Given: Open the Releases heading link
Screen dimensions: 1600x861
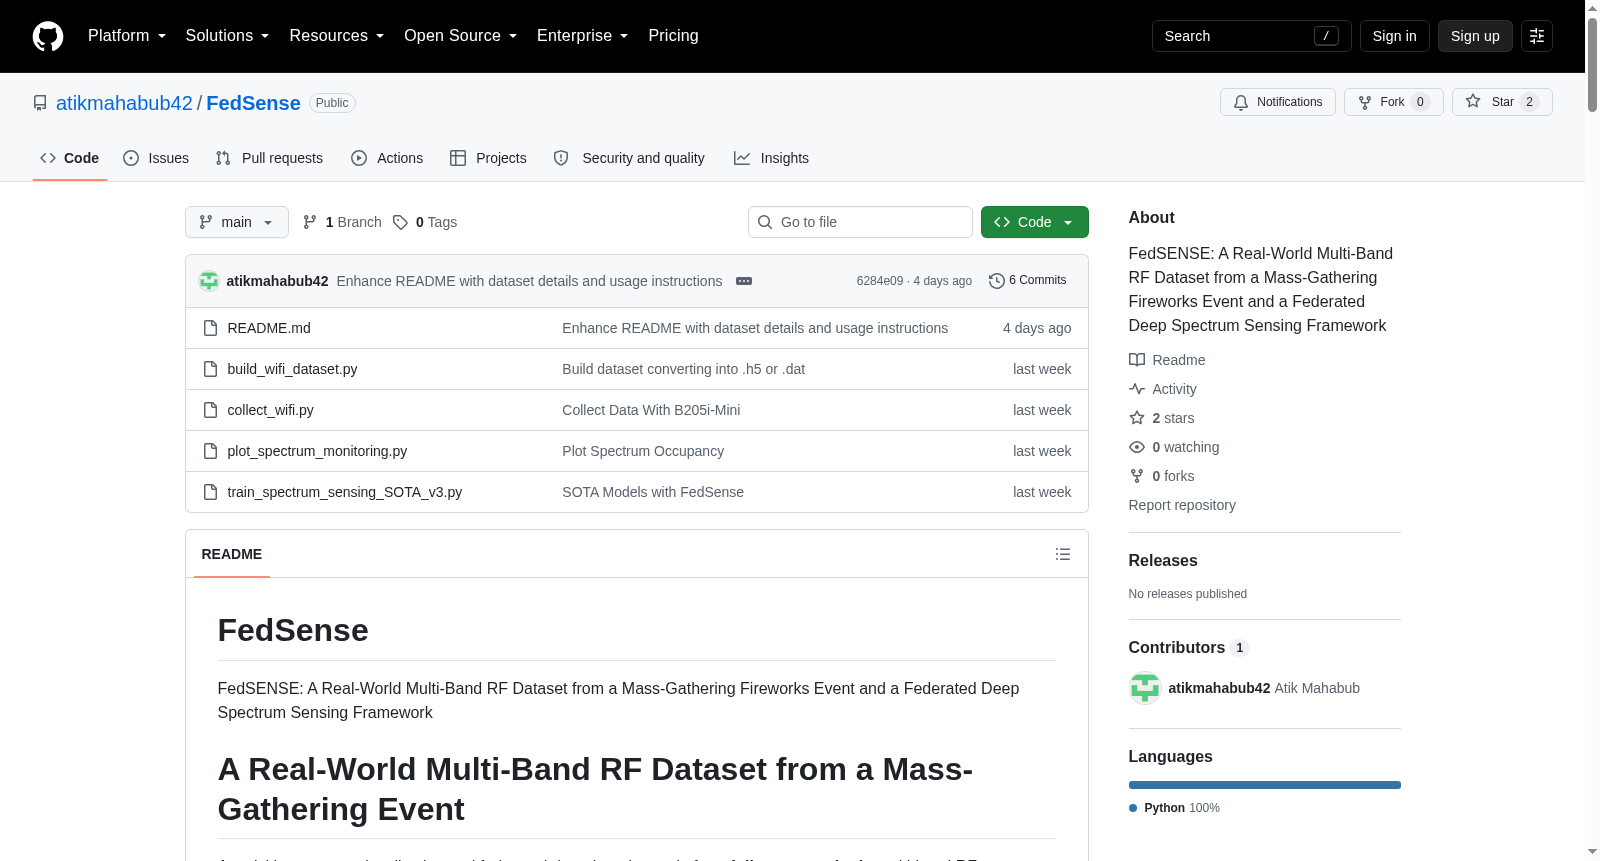Looking at the screenshot, I should tap(1163, 561).
